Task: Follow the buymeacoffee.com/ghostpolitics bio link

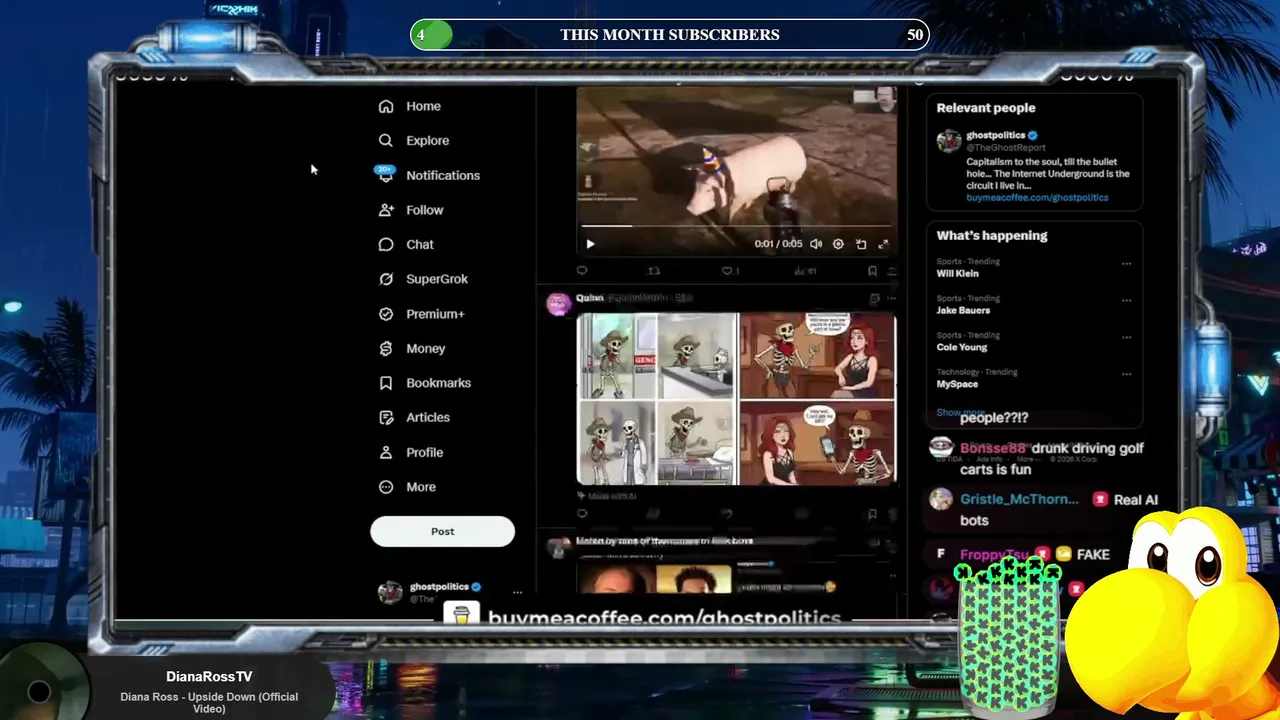Action: coord(1037,198)
